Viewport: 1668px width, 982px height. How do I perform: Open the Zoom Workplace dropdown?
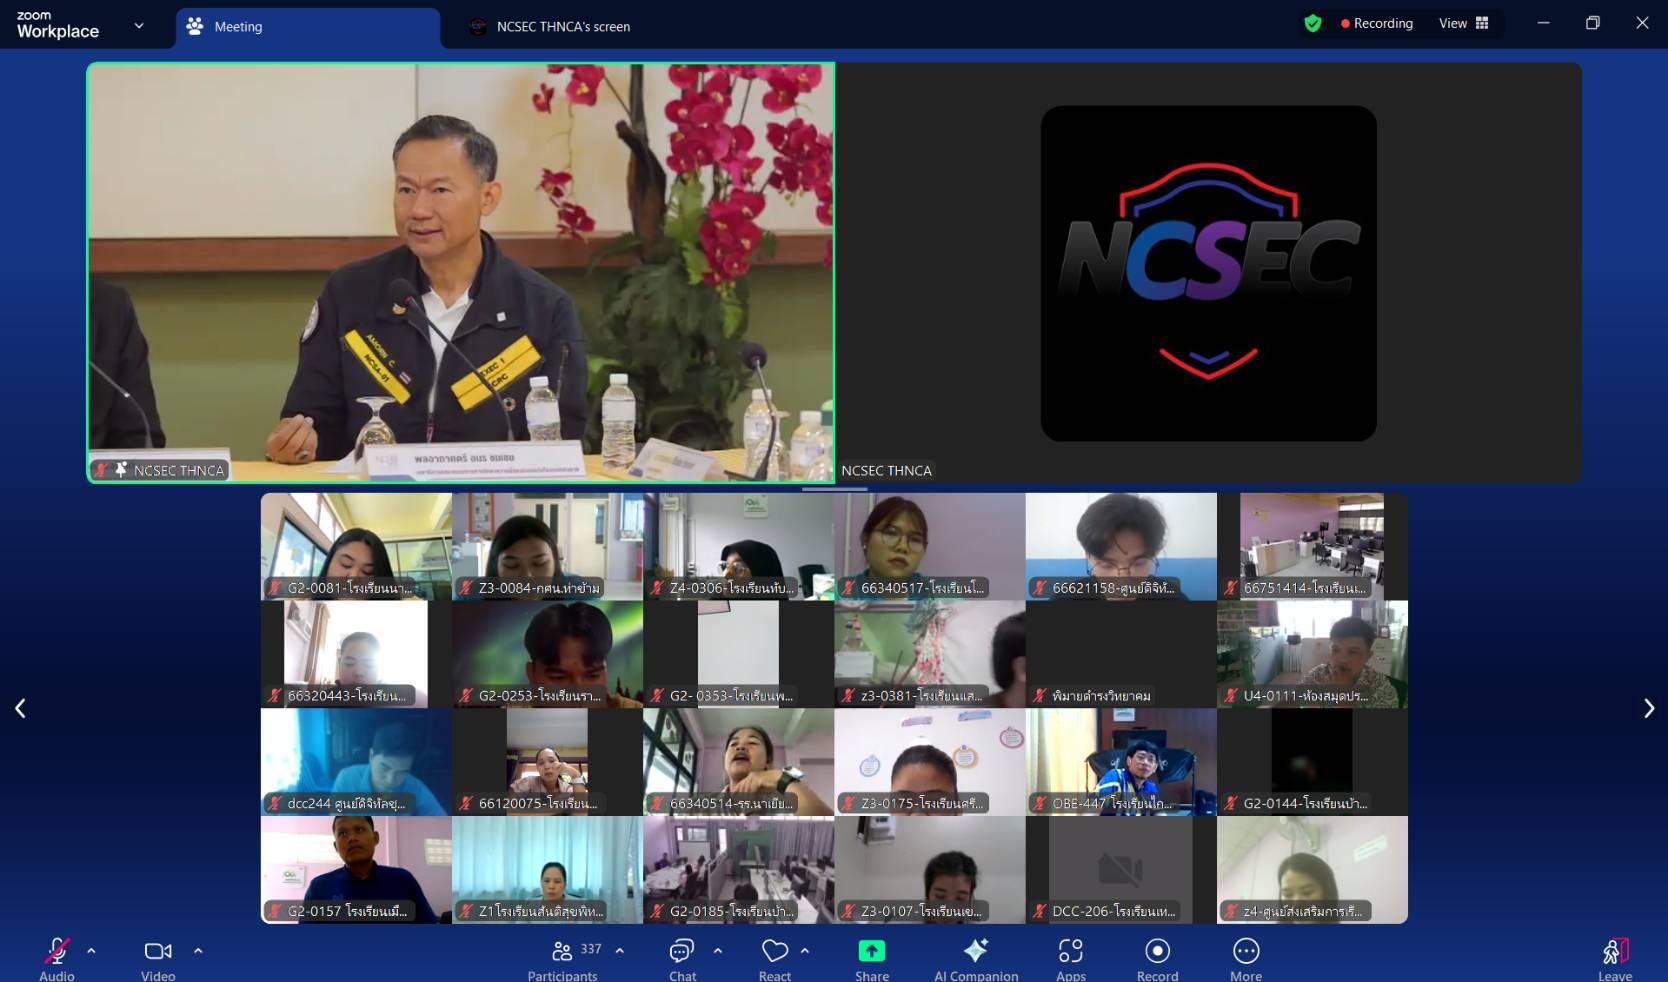pos(139,26)
